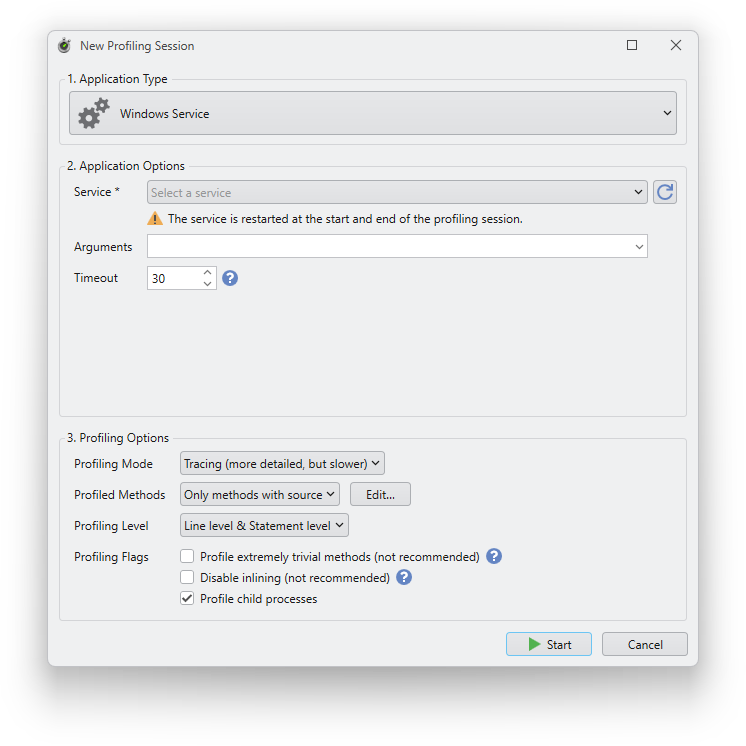This screenshot has width=746, height=746.
Task: Click the Timeout help question mark icon
Action: coord(230,278)
